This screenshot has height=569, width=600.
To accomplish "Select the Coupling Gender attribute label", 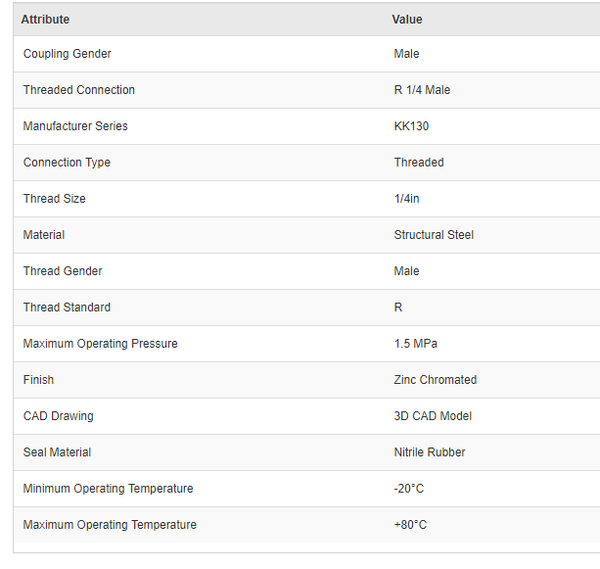I will pos(67,54).
